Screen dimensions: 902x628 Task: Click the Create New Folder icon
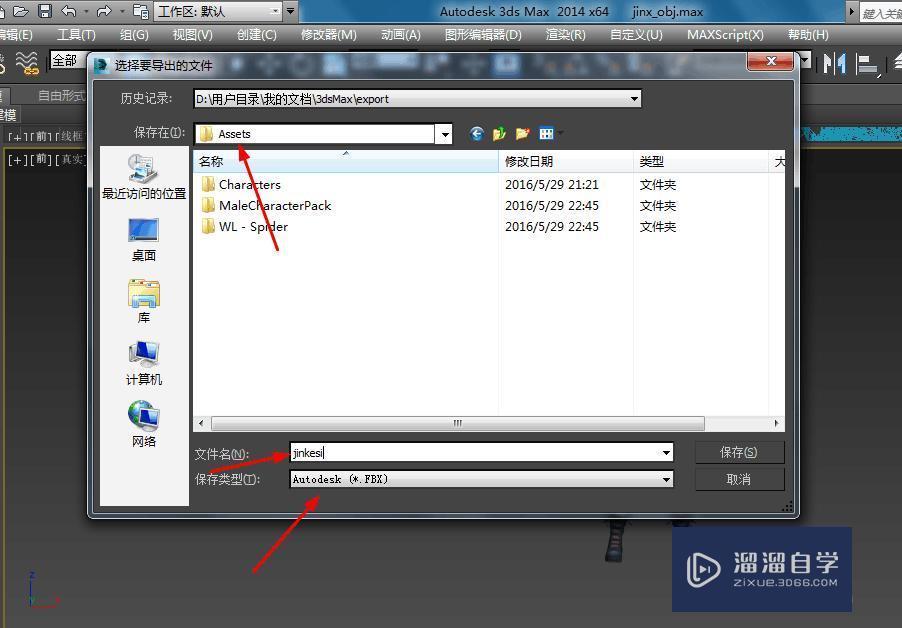coord(522,134)
